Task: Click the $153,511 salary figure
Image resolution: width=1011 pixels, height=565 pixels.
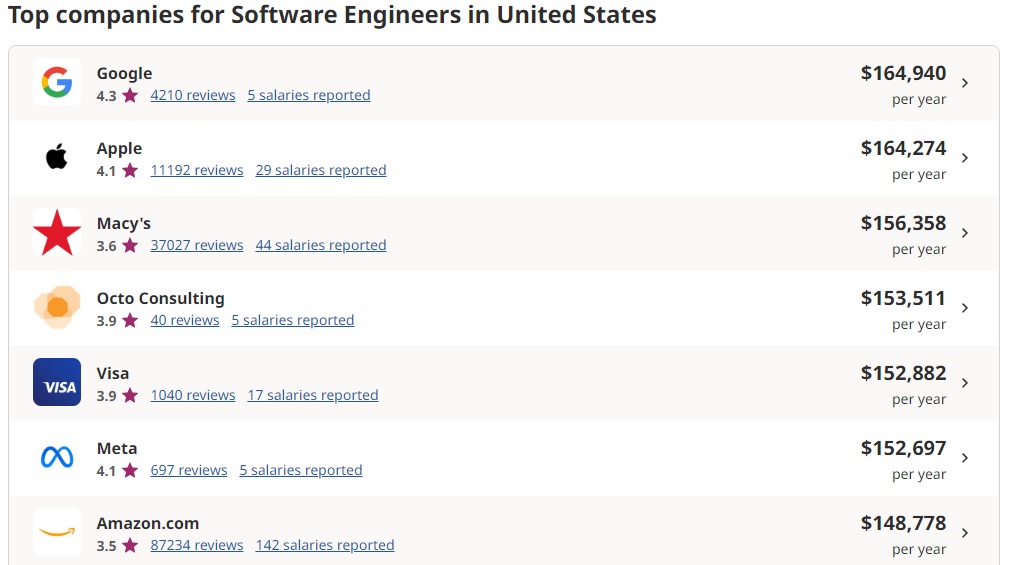Action: pos(903,298)
